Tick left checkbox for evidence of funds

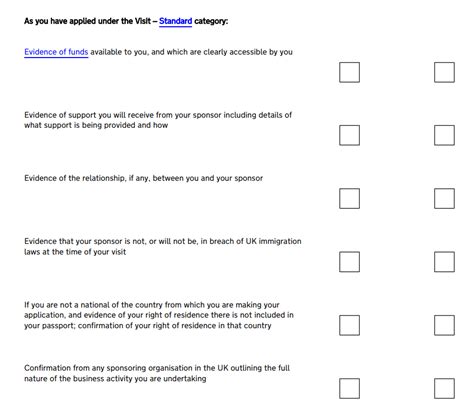coord(349,72)
